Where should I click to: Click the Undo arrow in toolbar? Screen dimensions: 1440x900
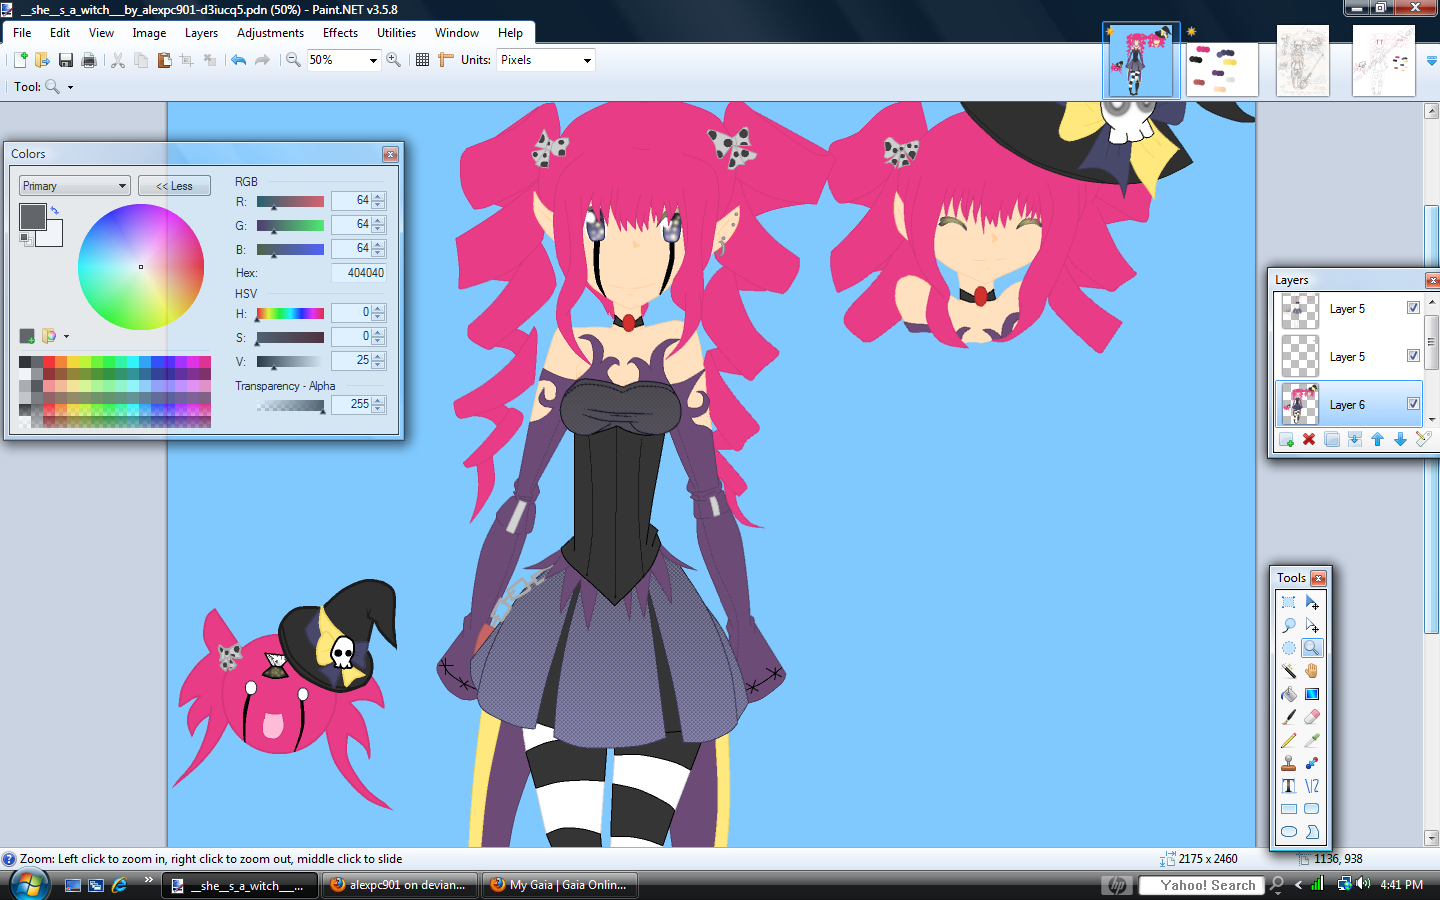pos(238,60)
